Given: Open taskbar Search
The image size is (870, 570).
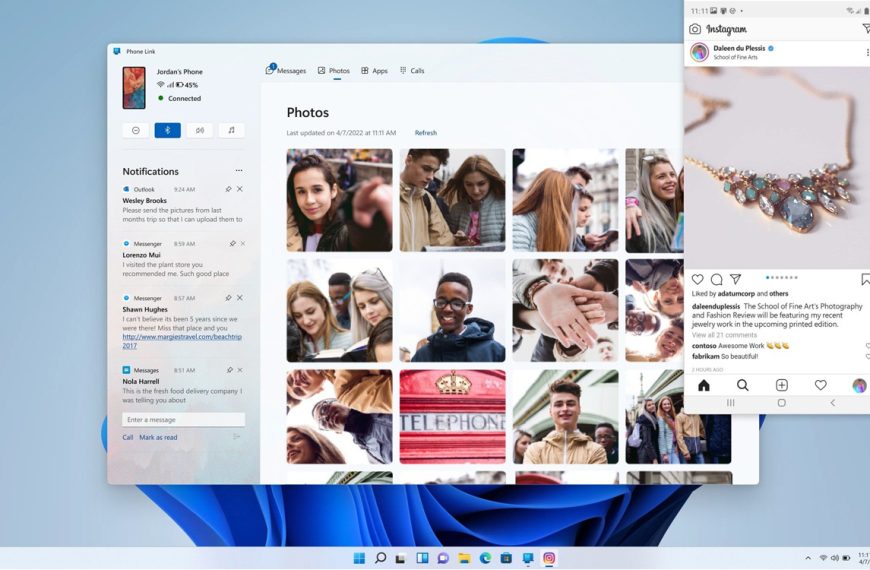Looking at the screenshot, I should click(x=380, y=558).
